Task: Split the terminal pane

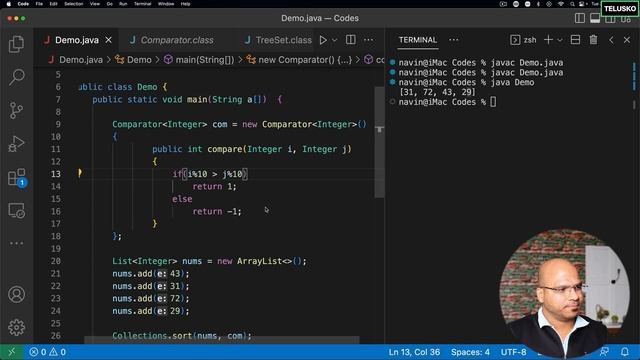Action: pyautogui.click(x=576, y=40)
